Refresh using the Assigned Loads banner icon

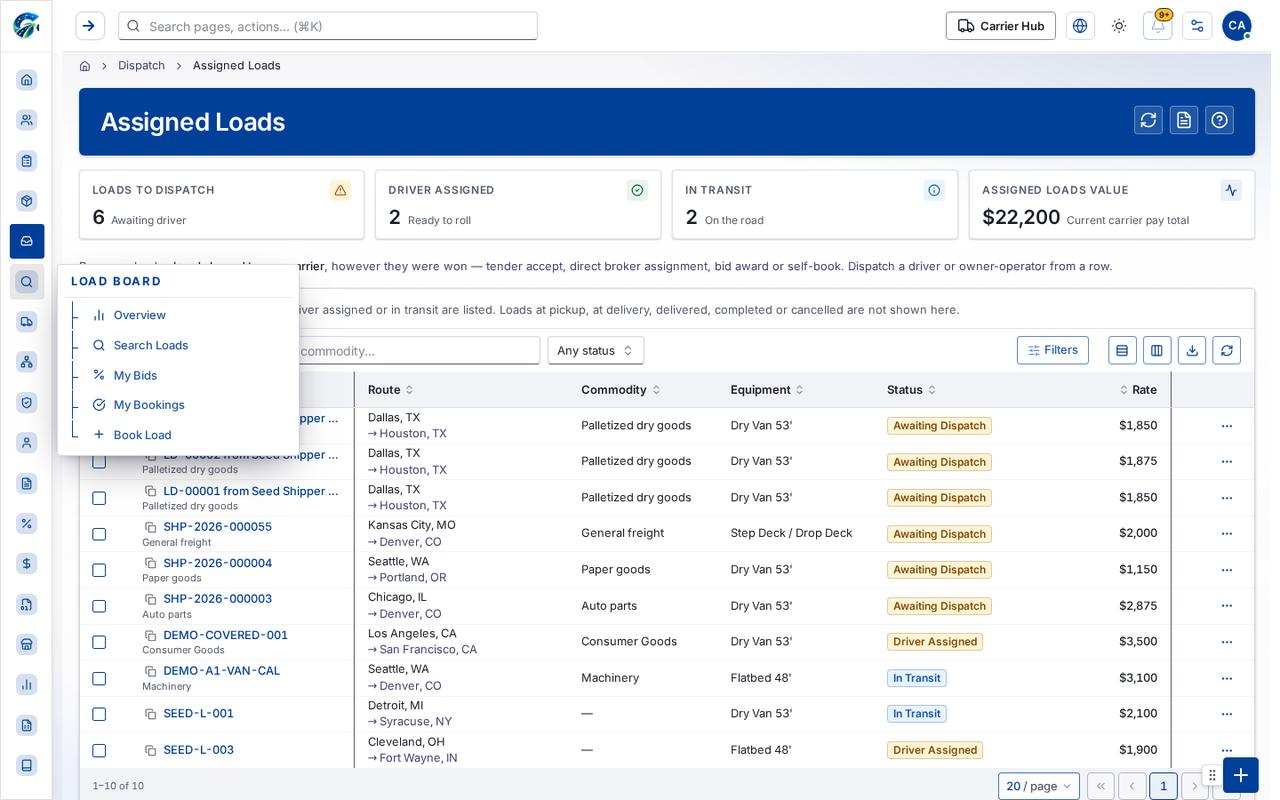[1148, 120]
